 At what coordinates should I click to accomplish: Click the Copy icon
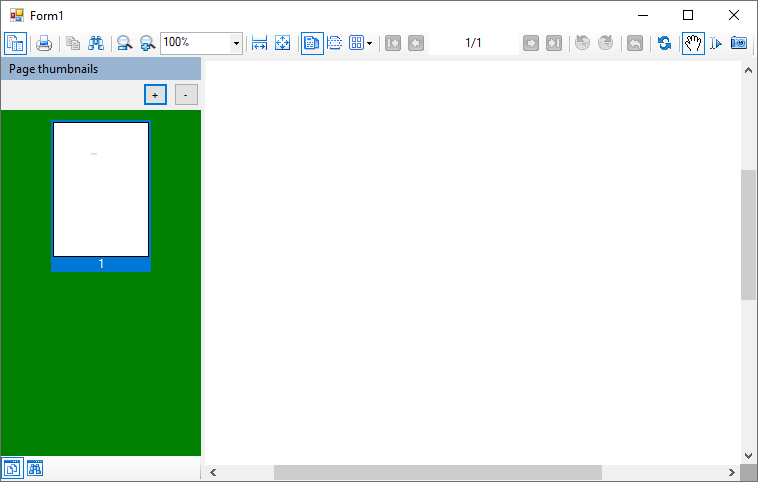pos(73,44)
